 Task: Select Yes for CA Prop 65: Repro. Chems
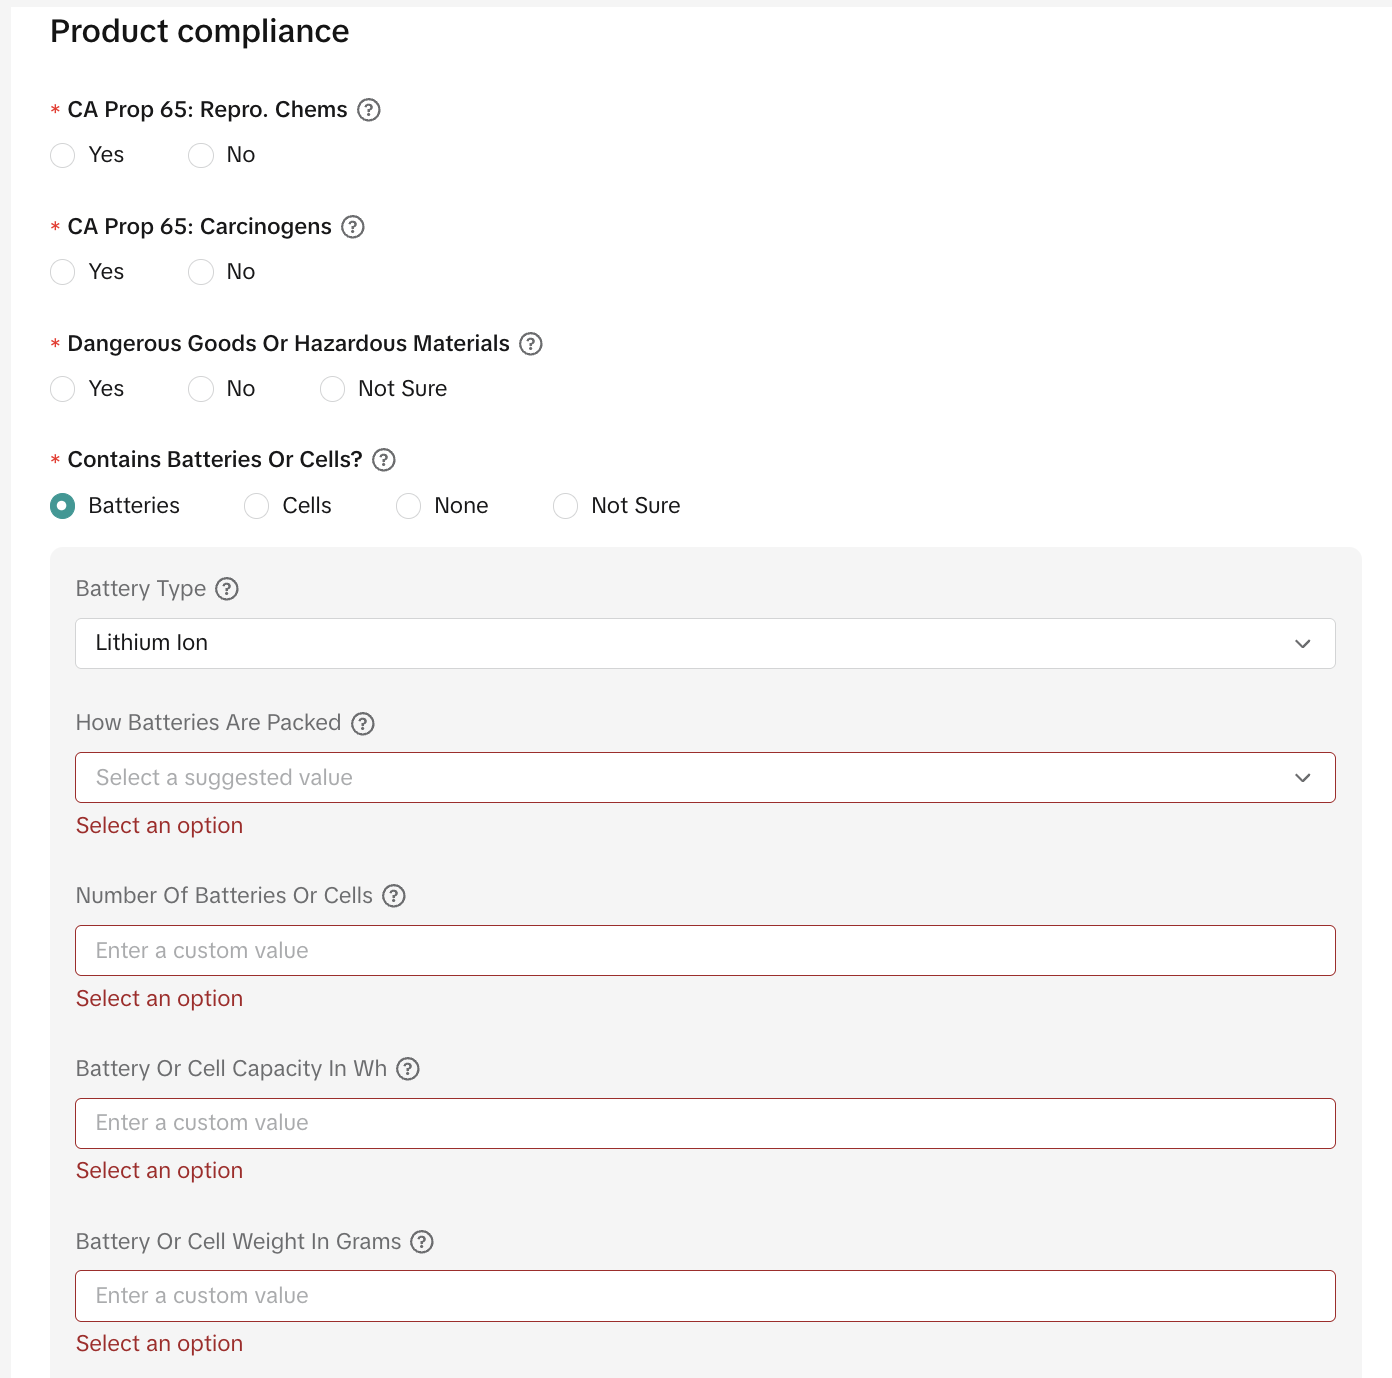[x=63, y=155]
